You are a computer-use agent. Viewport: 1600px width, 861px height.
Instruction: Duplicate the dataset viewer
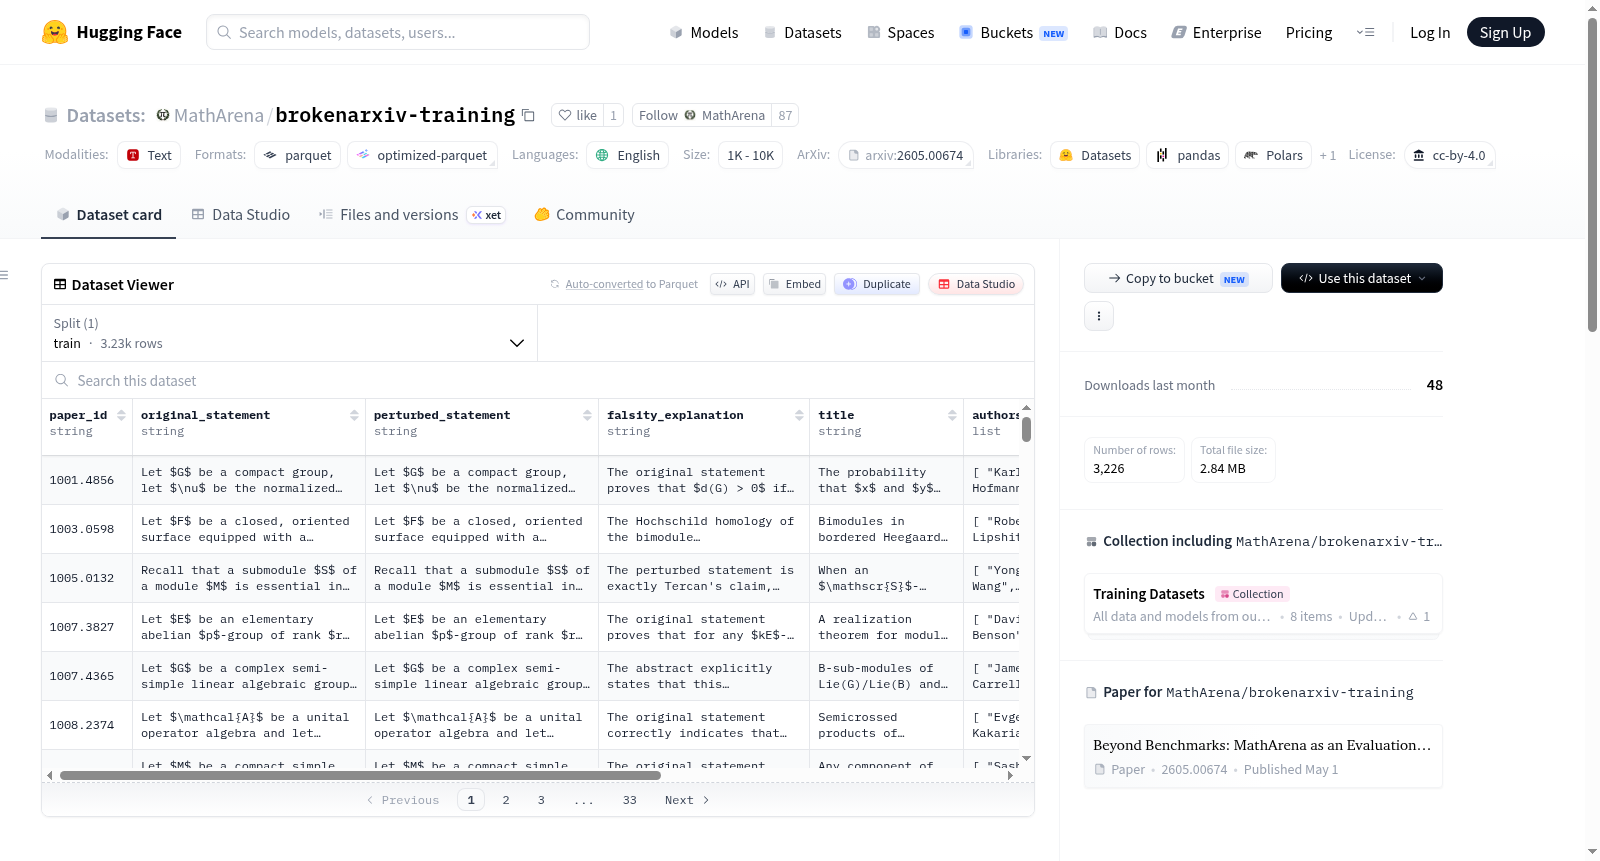(877, 284)
